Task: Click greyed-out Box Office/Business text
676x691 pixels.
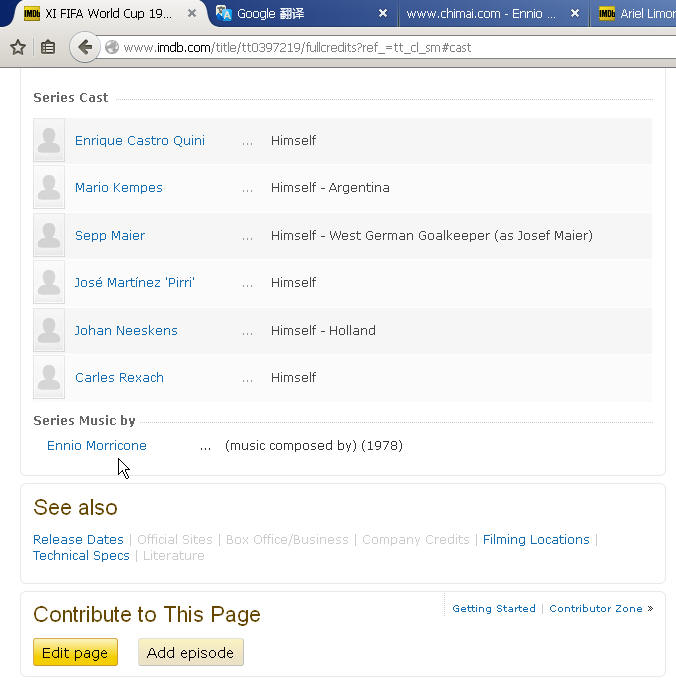Action: pyautogui.click(x=287, y=539)
